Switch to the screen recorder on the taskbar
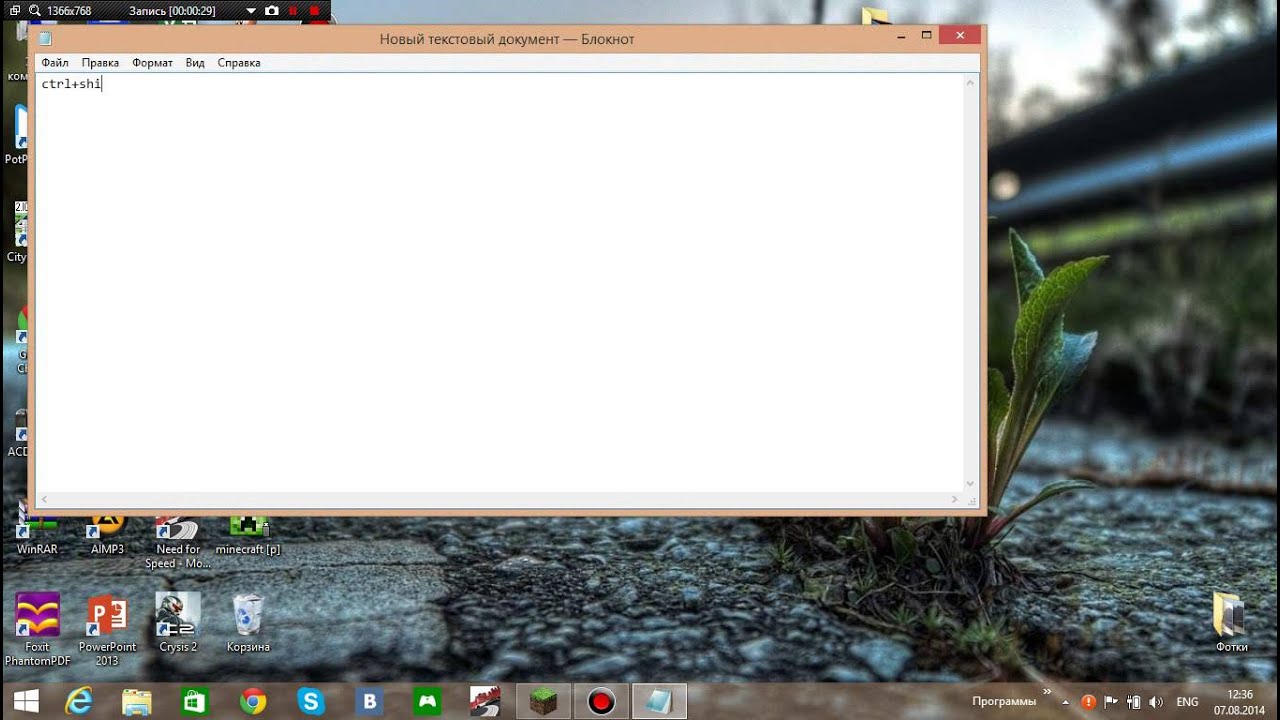 click(x=601, y=701)
